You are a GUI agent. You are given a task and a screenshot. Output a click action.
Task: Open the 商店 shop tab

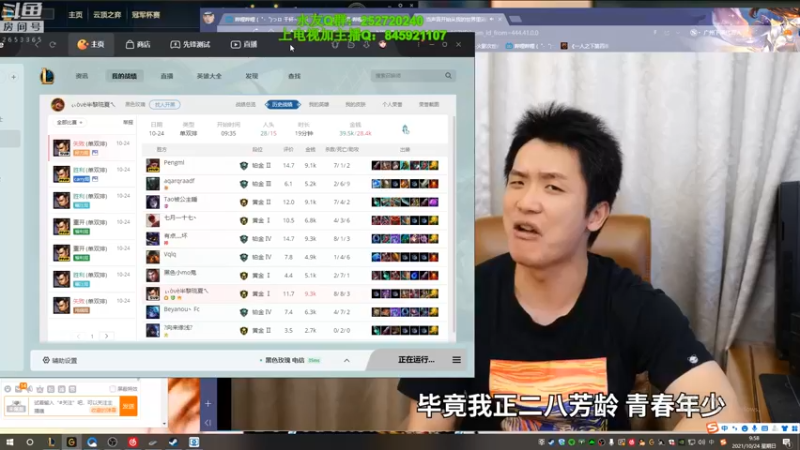pos(138,44)
